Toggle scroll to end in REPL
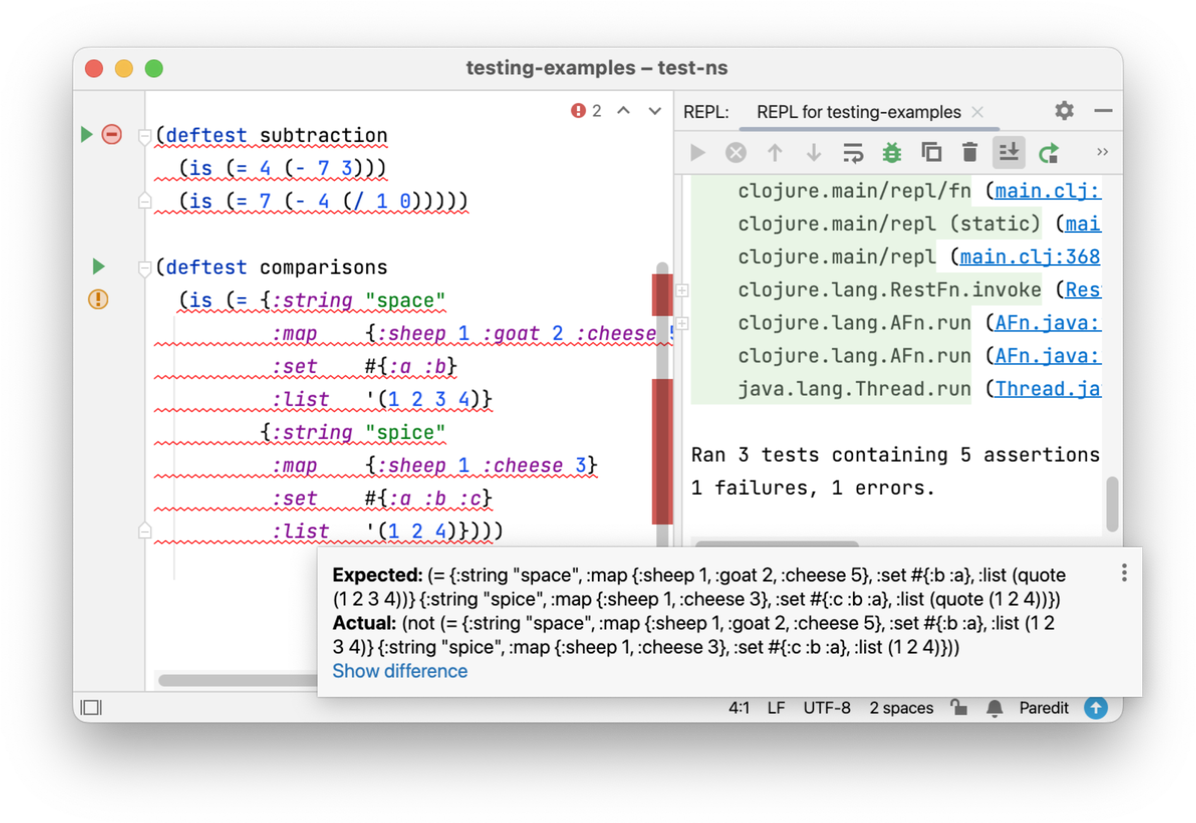The image size is (1196, 823). (1008, 153)
